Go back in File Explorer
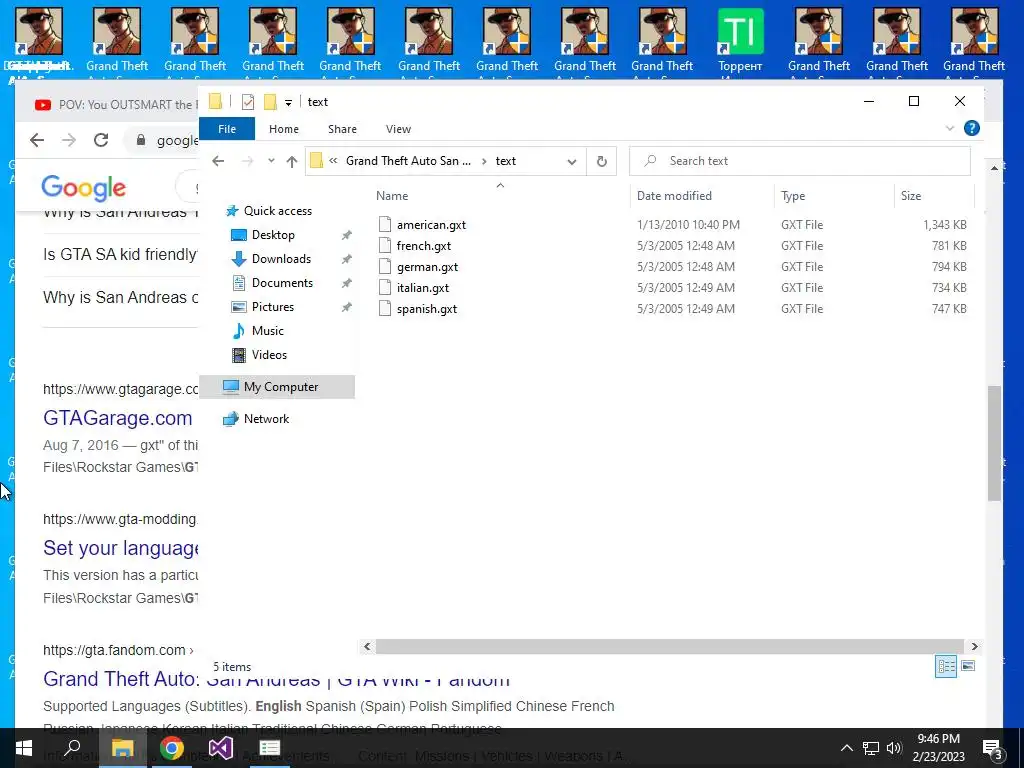 pyautogui.click(x=218, y=161)
